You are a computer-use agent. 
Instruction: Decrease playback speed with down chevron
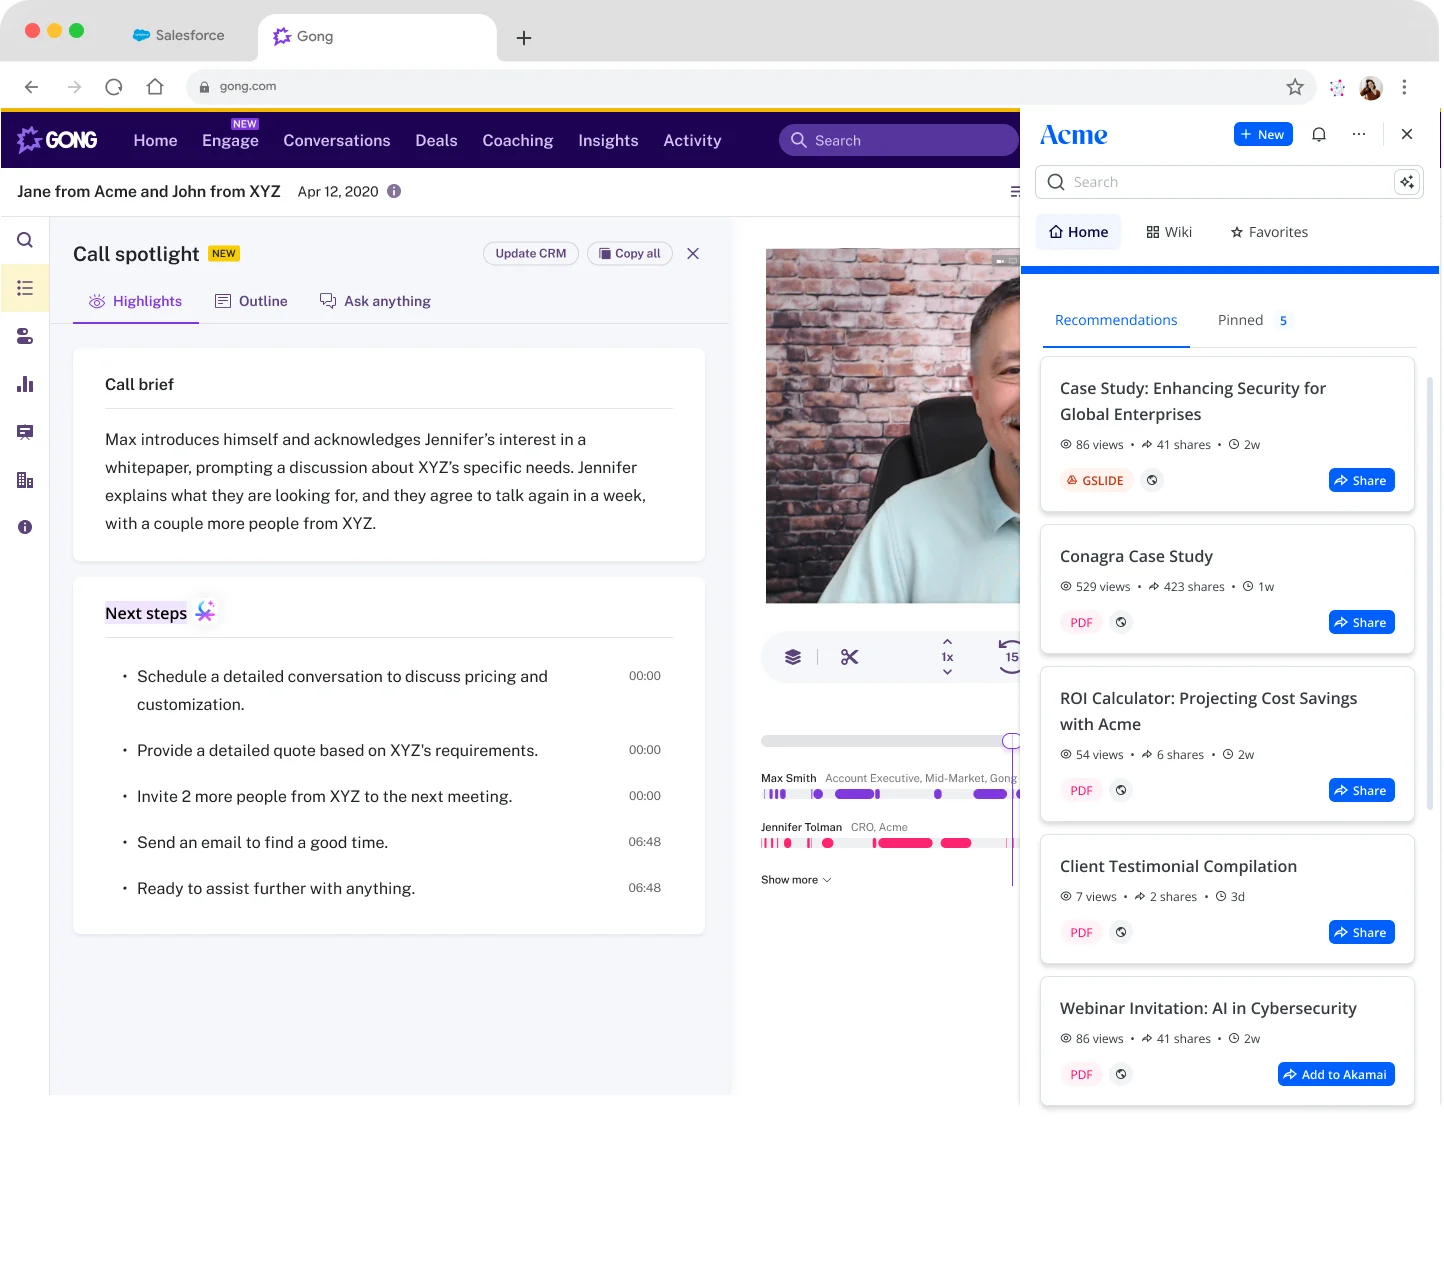947,672
